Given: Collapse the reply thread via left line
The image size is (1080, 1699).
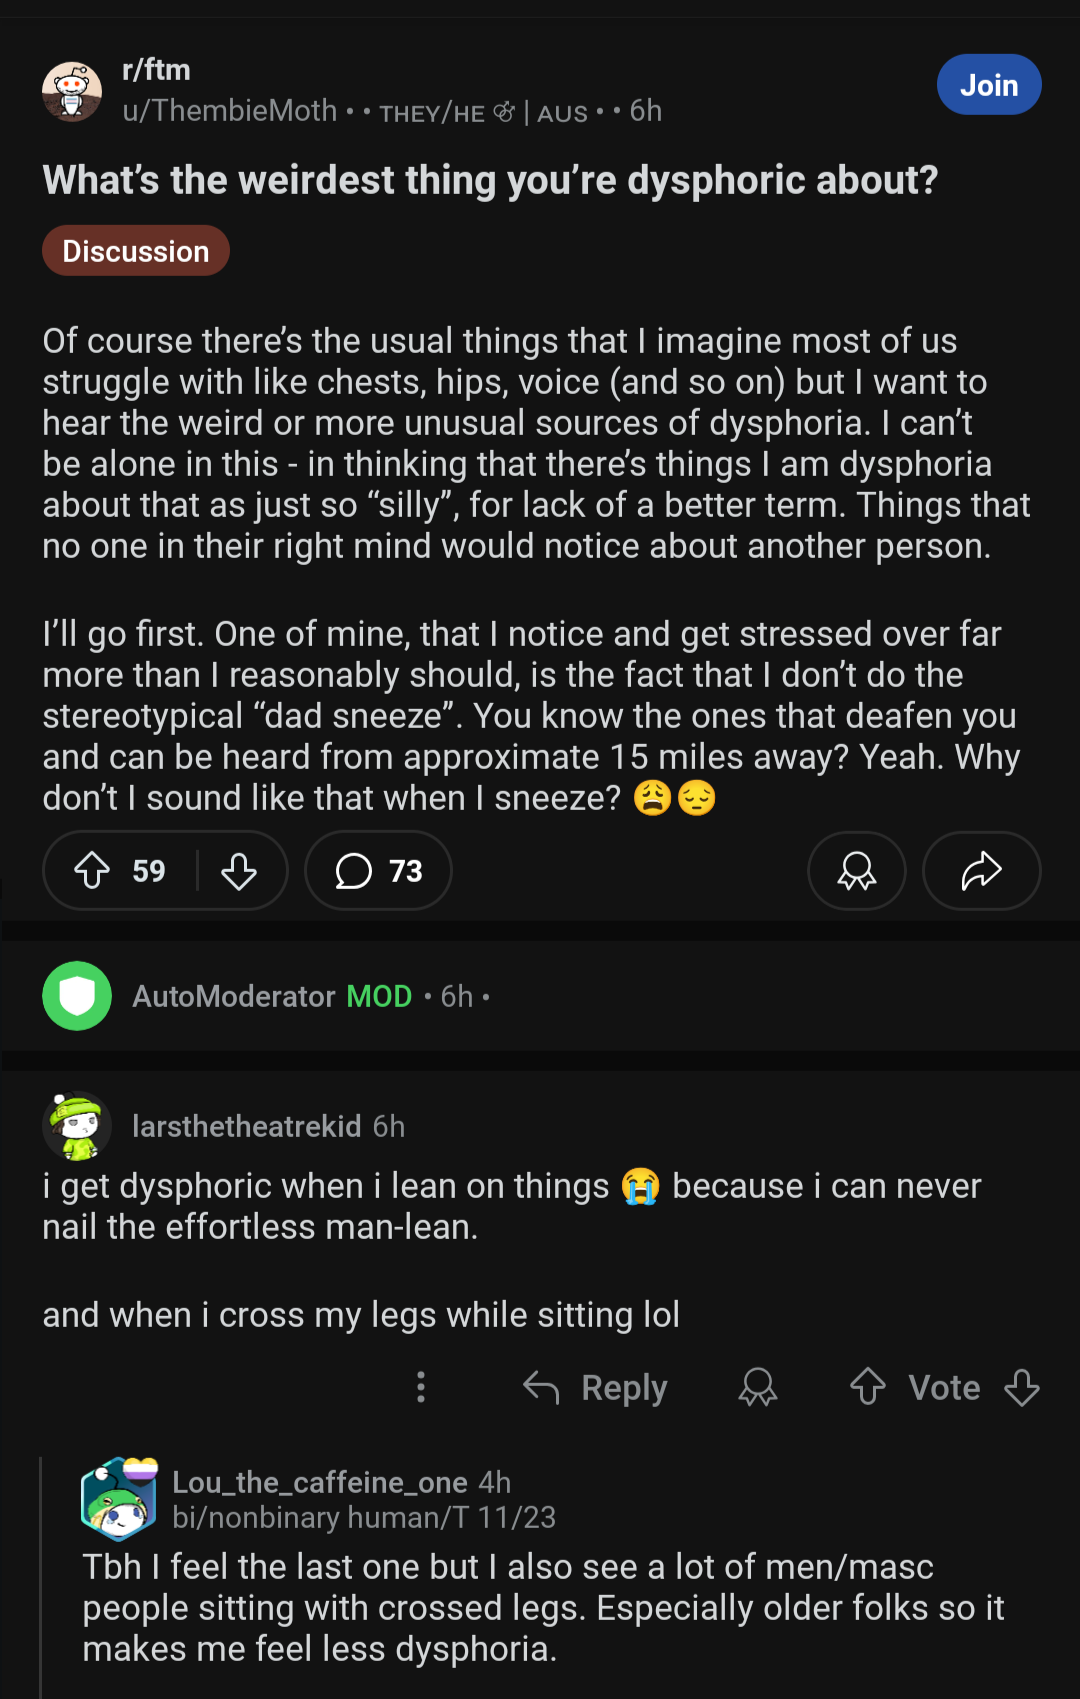Looking at the screenshot, I should [41, 1577].
